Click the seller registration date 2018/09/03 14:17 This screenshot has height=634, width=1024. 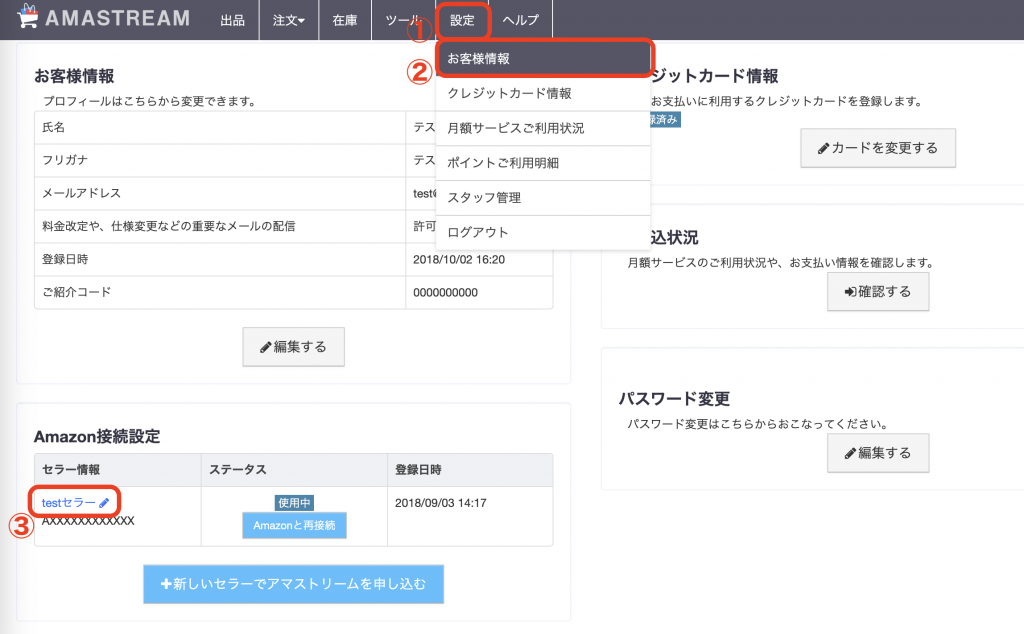pos(441,503)
